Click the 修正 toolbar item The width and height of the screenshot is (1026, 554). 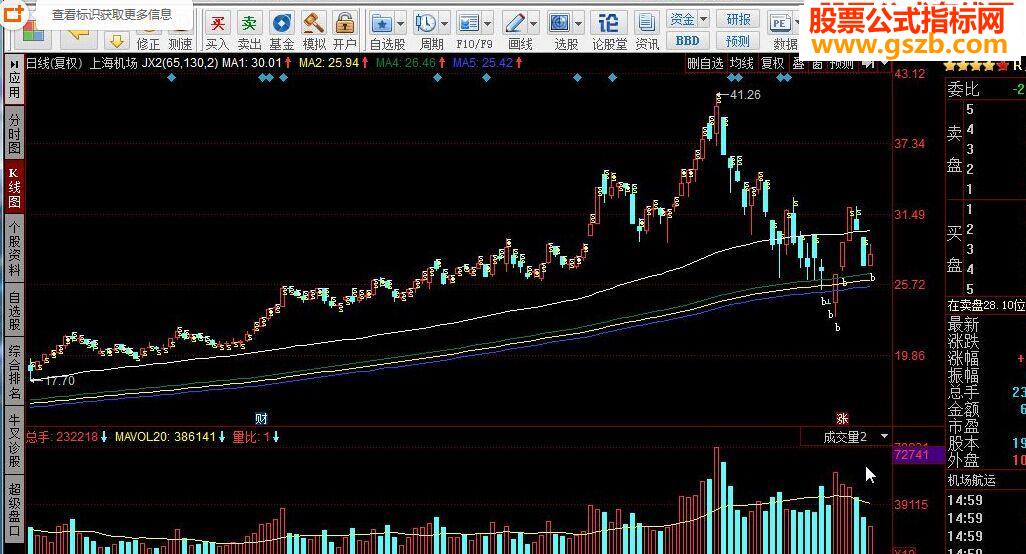(x=148, y=44)
